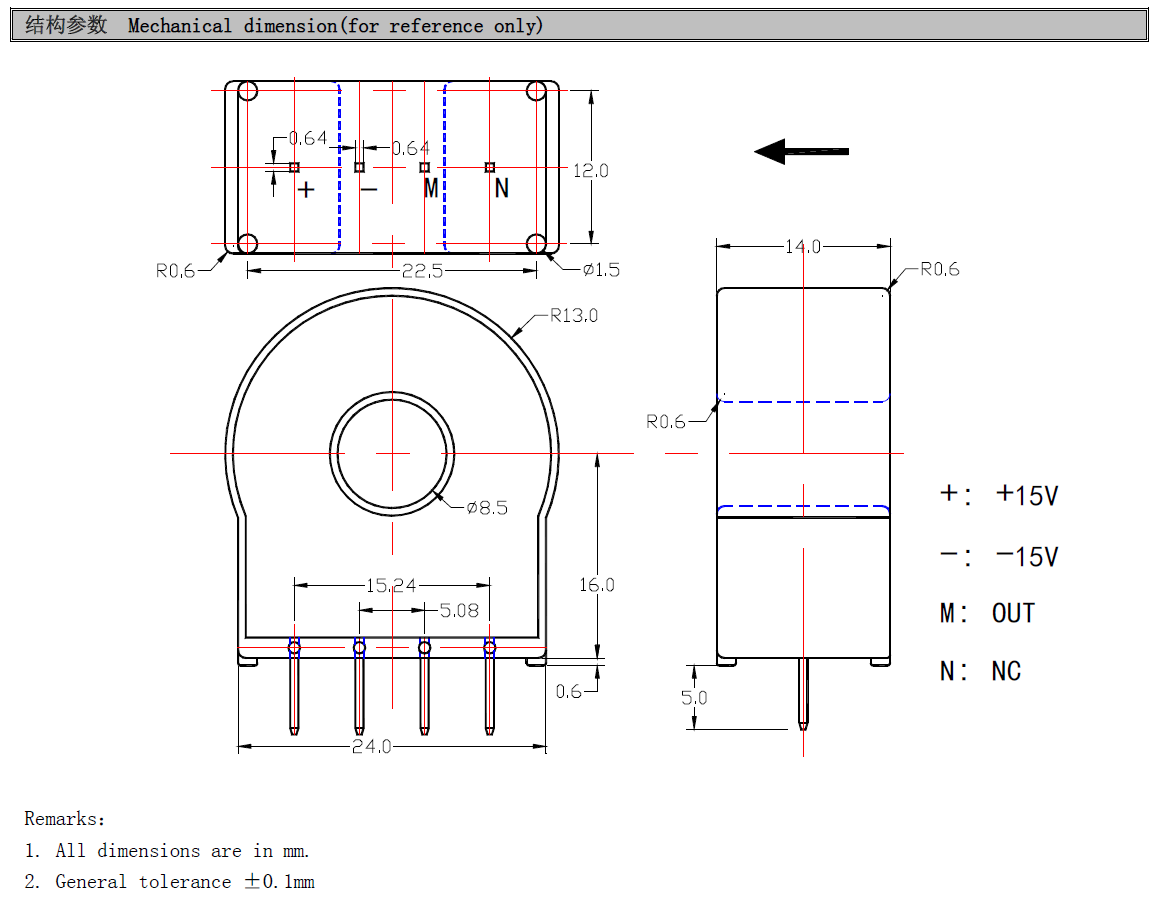
Task: Select the ø1.5 corner hole label
Action: coord(601,270)
